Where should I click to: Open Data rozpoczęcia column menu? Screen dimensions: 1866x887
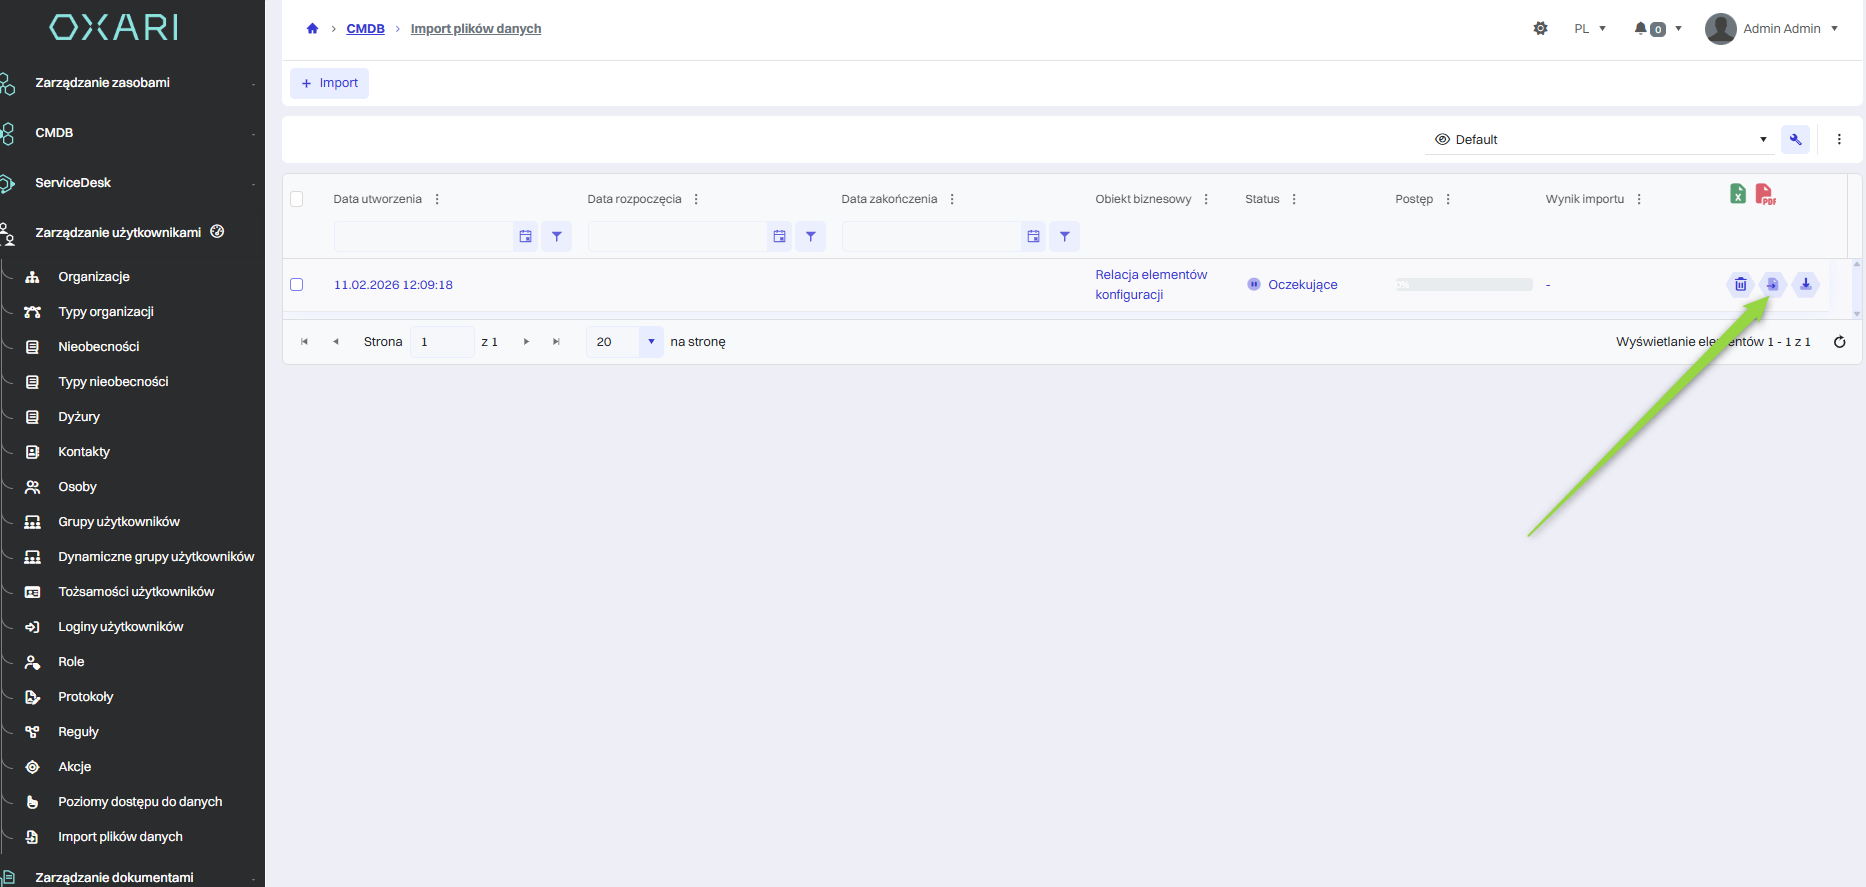(696, 199)
